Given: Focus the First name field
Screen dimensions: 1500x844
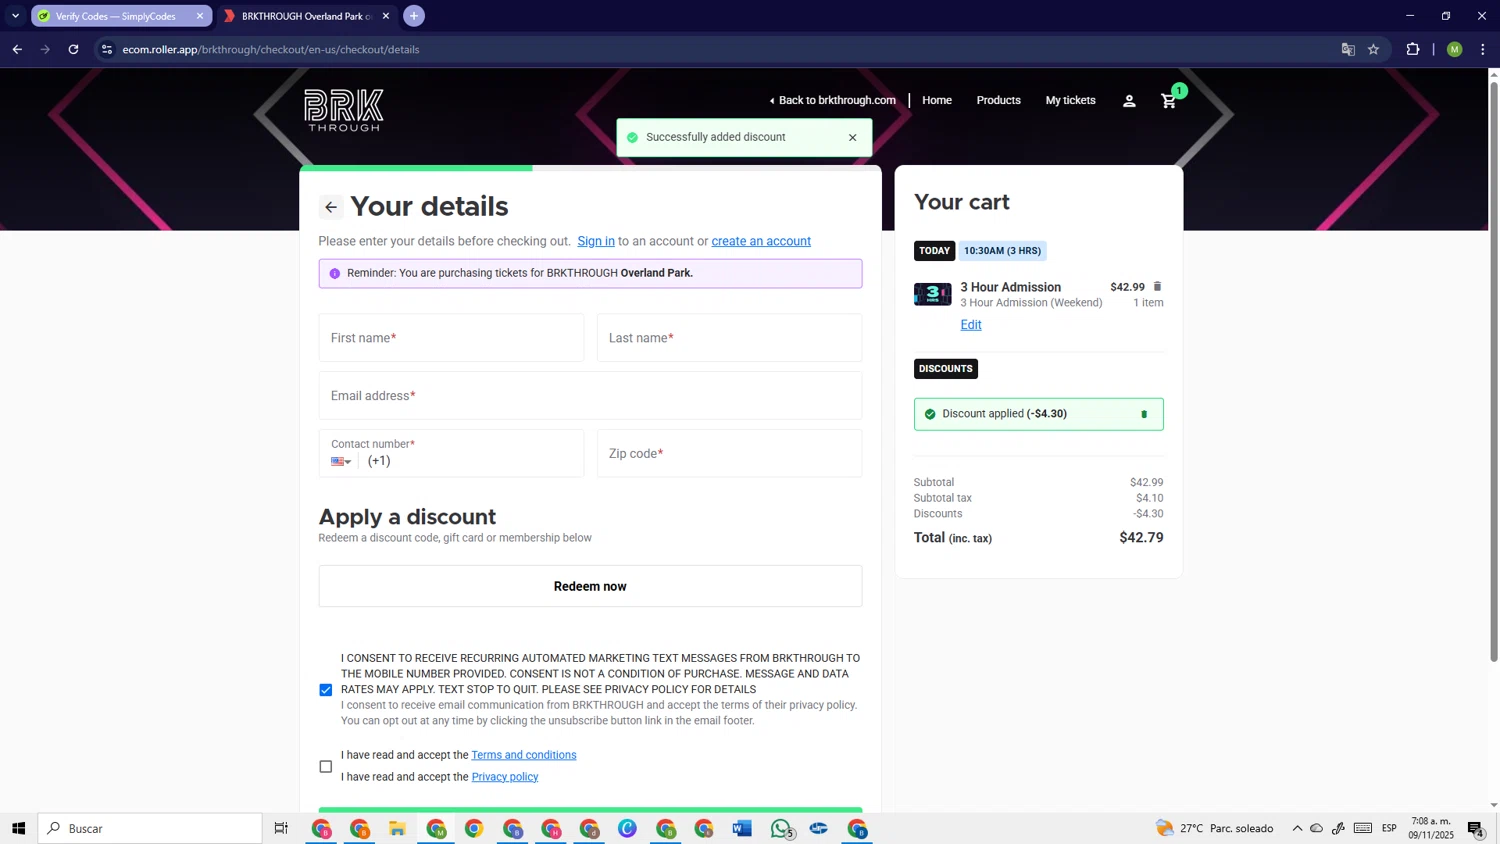Looking at the screenshot, I should pos(451,338).
